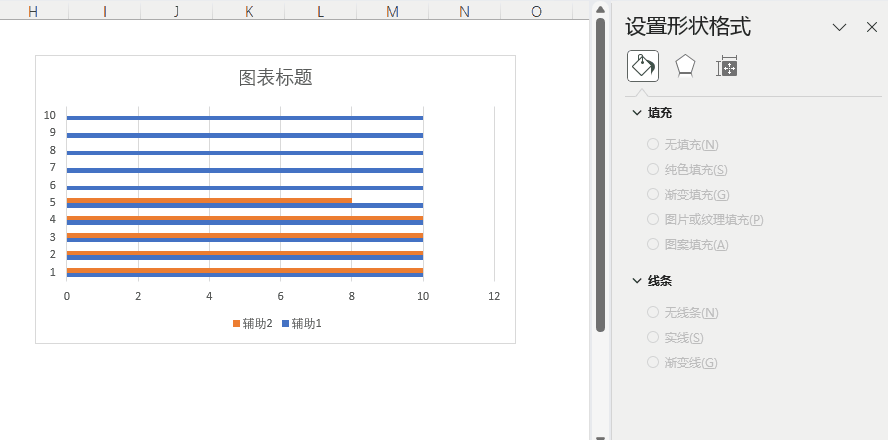Click horizontal axis label 0
888x440 pixels.
coord(67,296)
